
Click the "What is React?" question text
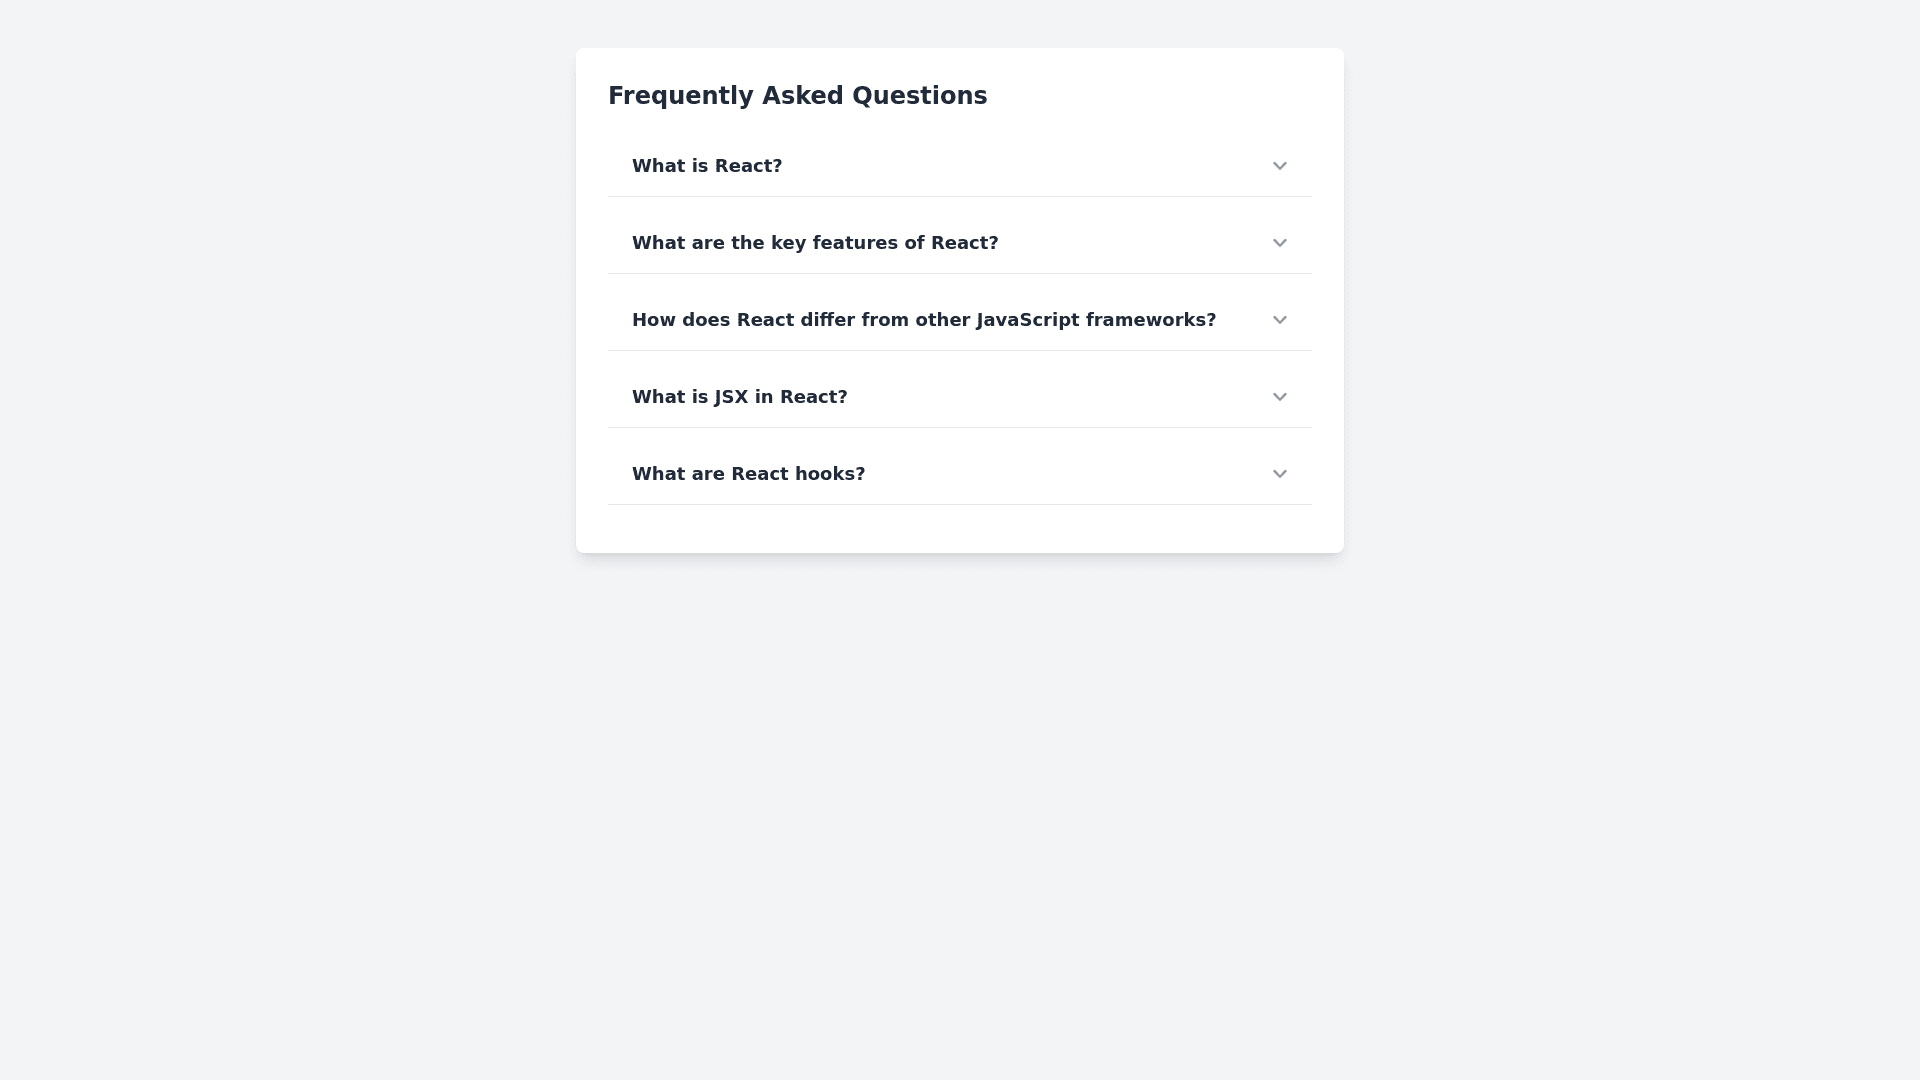706,166
